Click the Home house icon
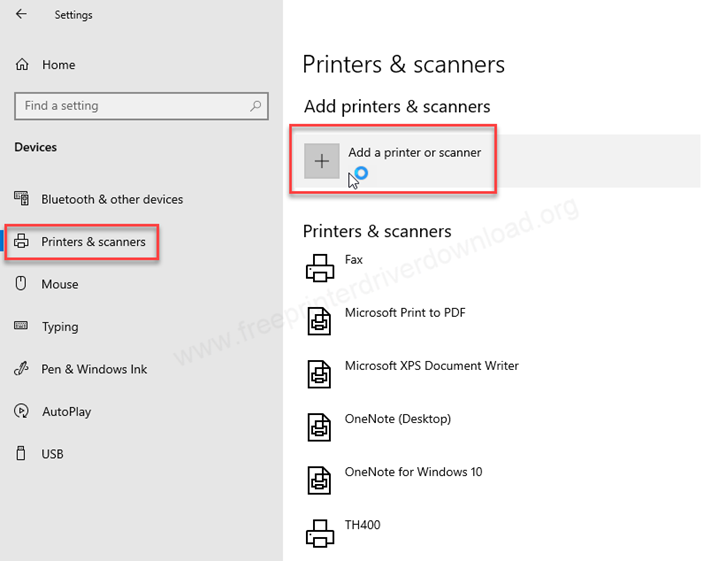This screenshot has width=719, height=561. tap(22, 65)
